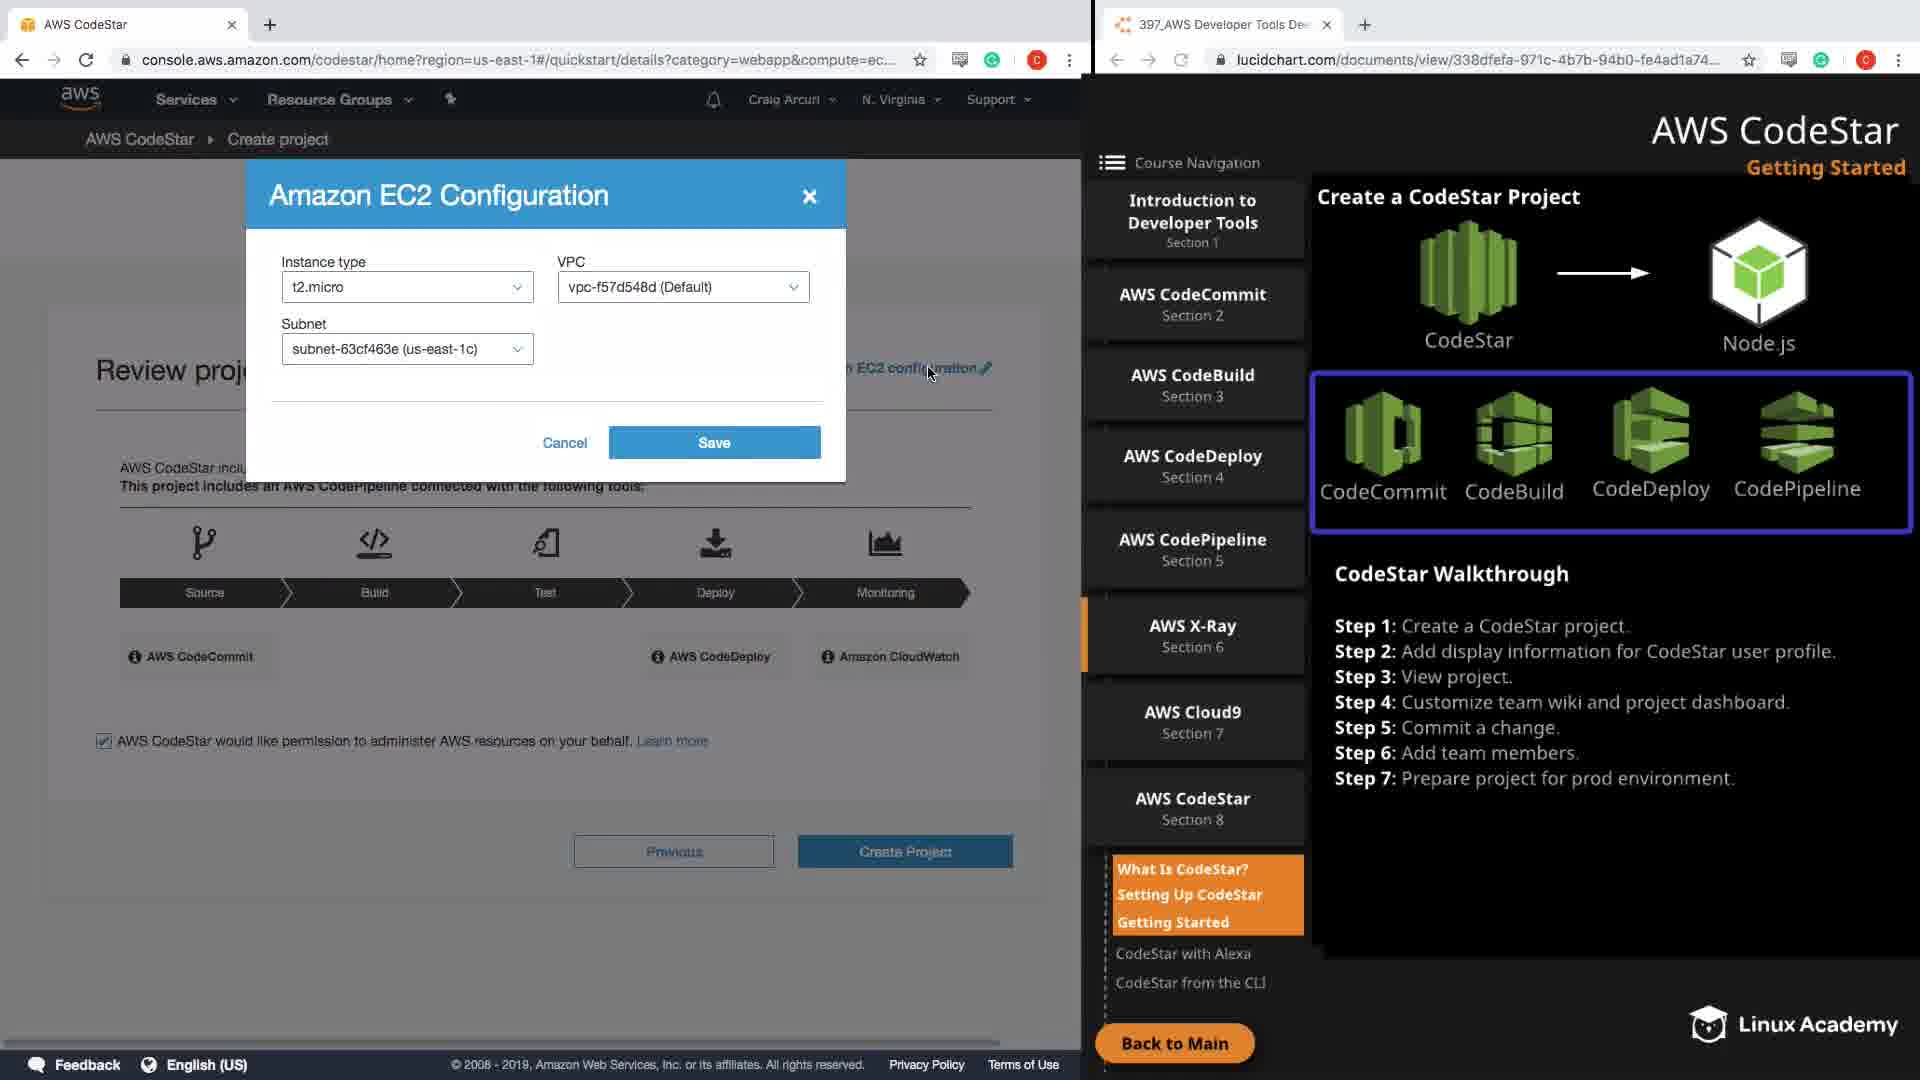1920x1080 pixels.
Task: Click the CodePipeline icon in the diagram
Action: 1797,432
